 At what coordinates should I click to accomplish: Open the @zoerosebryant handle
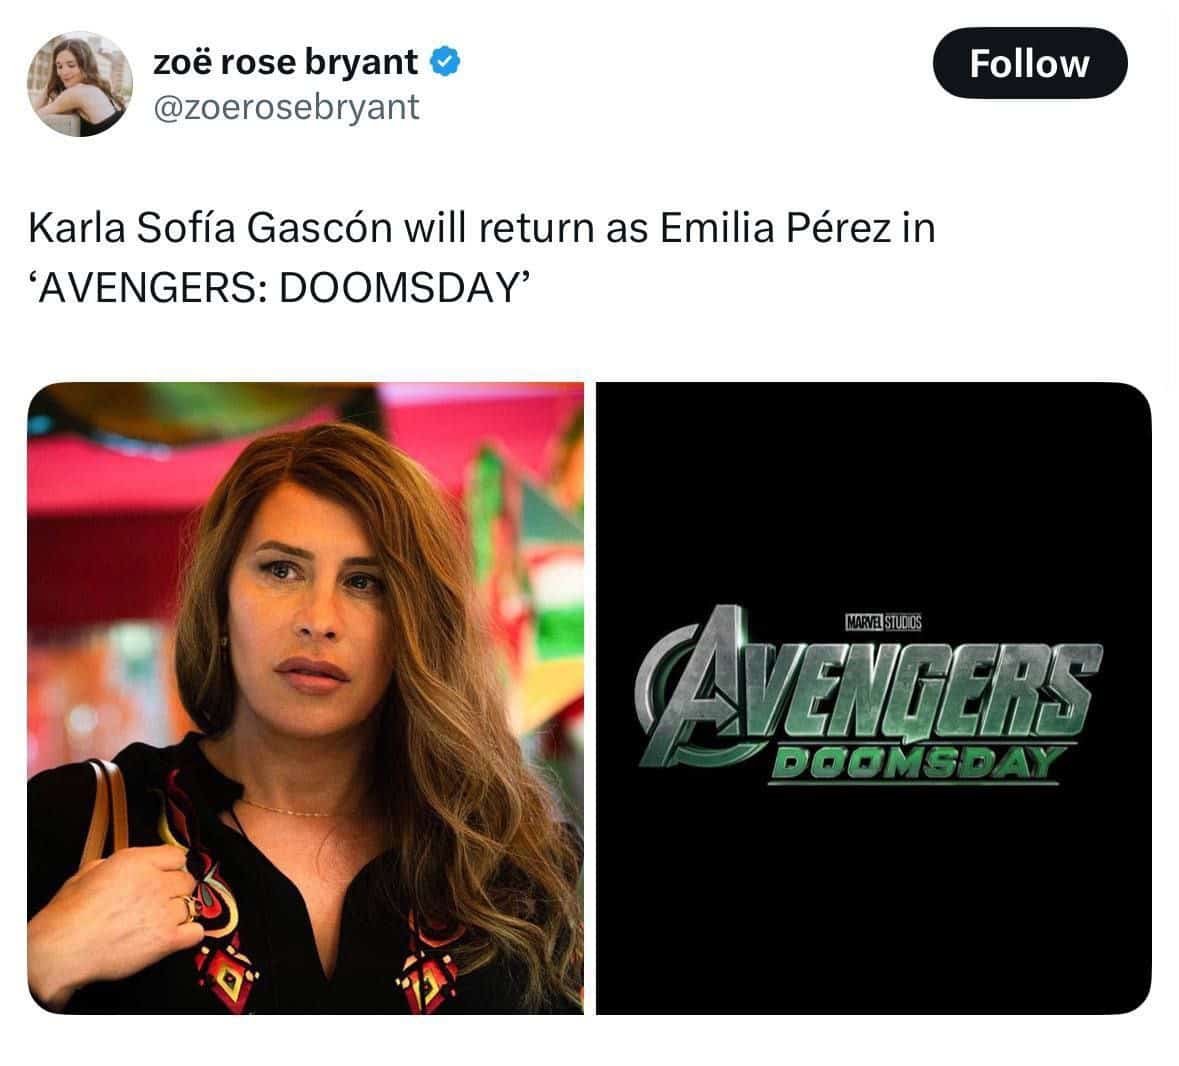pyautogui.click(x=286, y=107)
